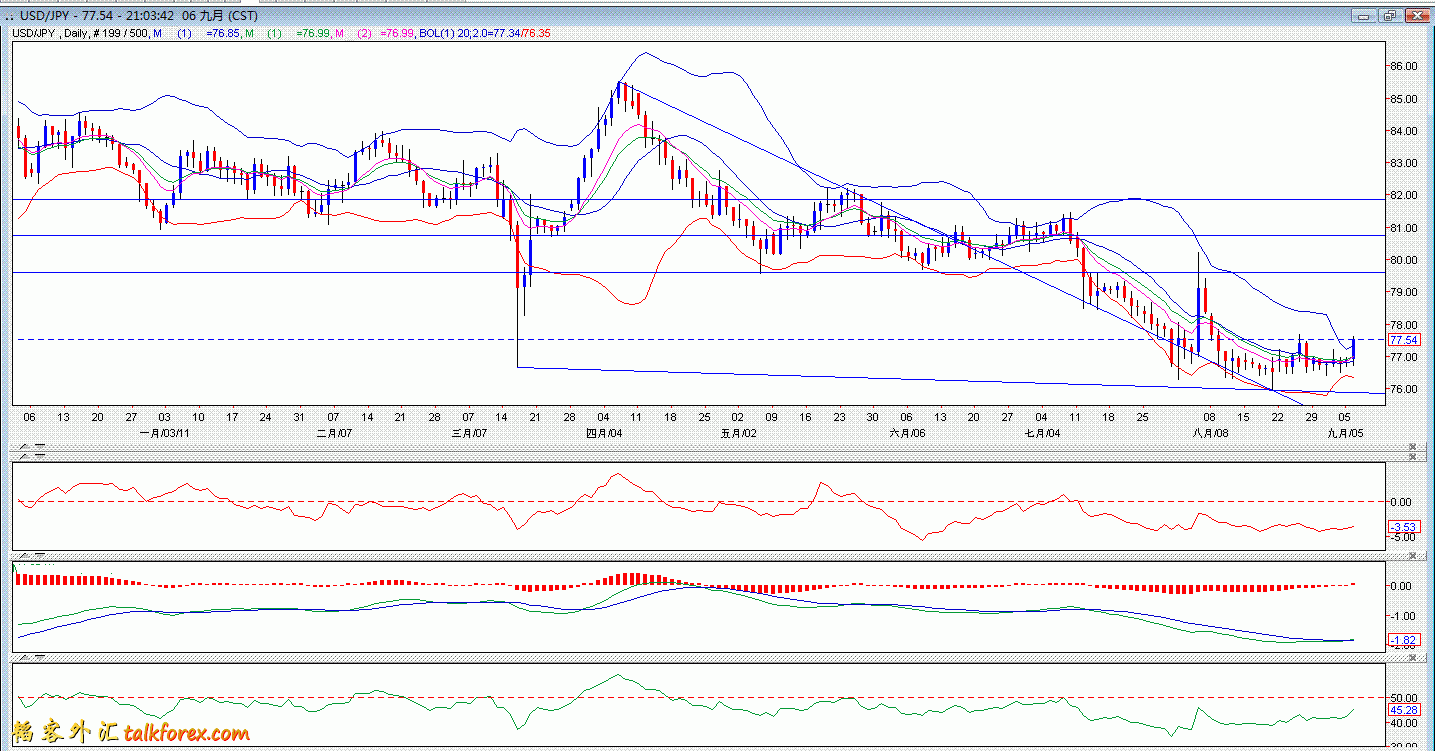The width and height of the screenshot is (1435, 751).
Task: Select the 'USD/JPY , Daily' header label
Action: 51,33
